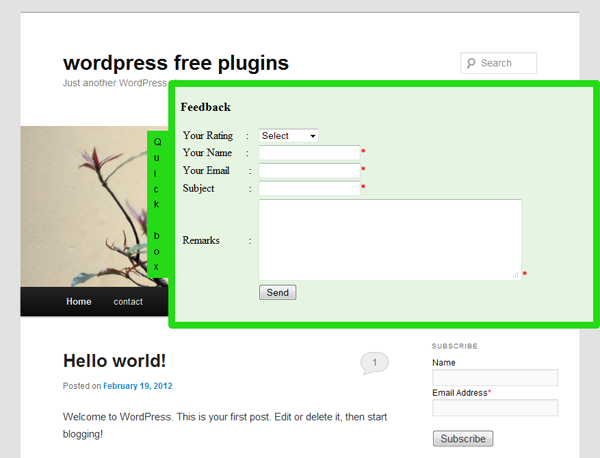Go to the Home menu item
This screenshot has height=458, width=600.
(x=78, y=302)
